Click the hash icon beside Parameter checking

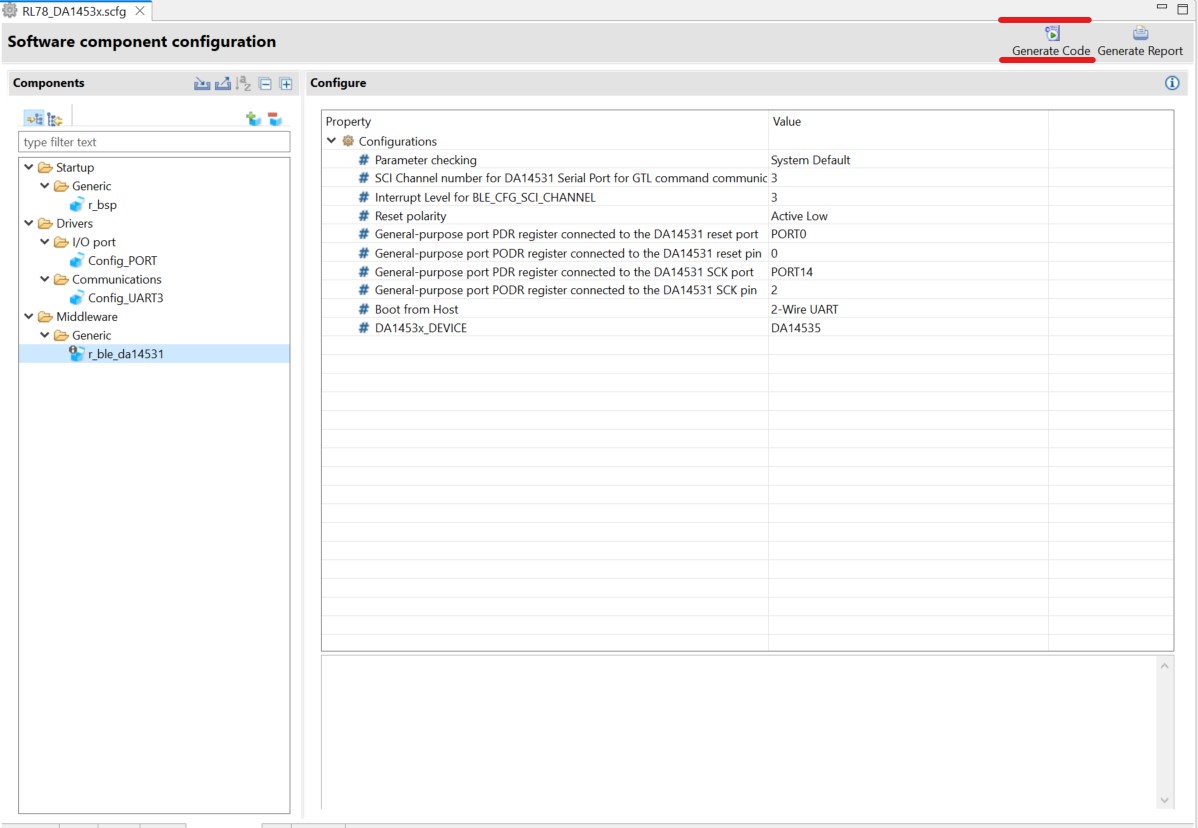click(x=364, y=160)
